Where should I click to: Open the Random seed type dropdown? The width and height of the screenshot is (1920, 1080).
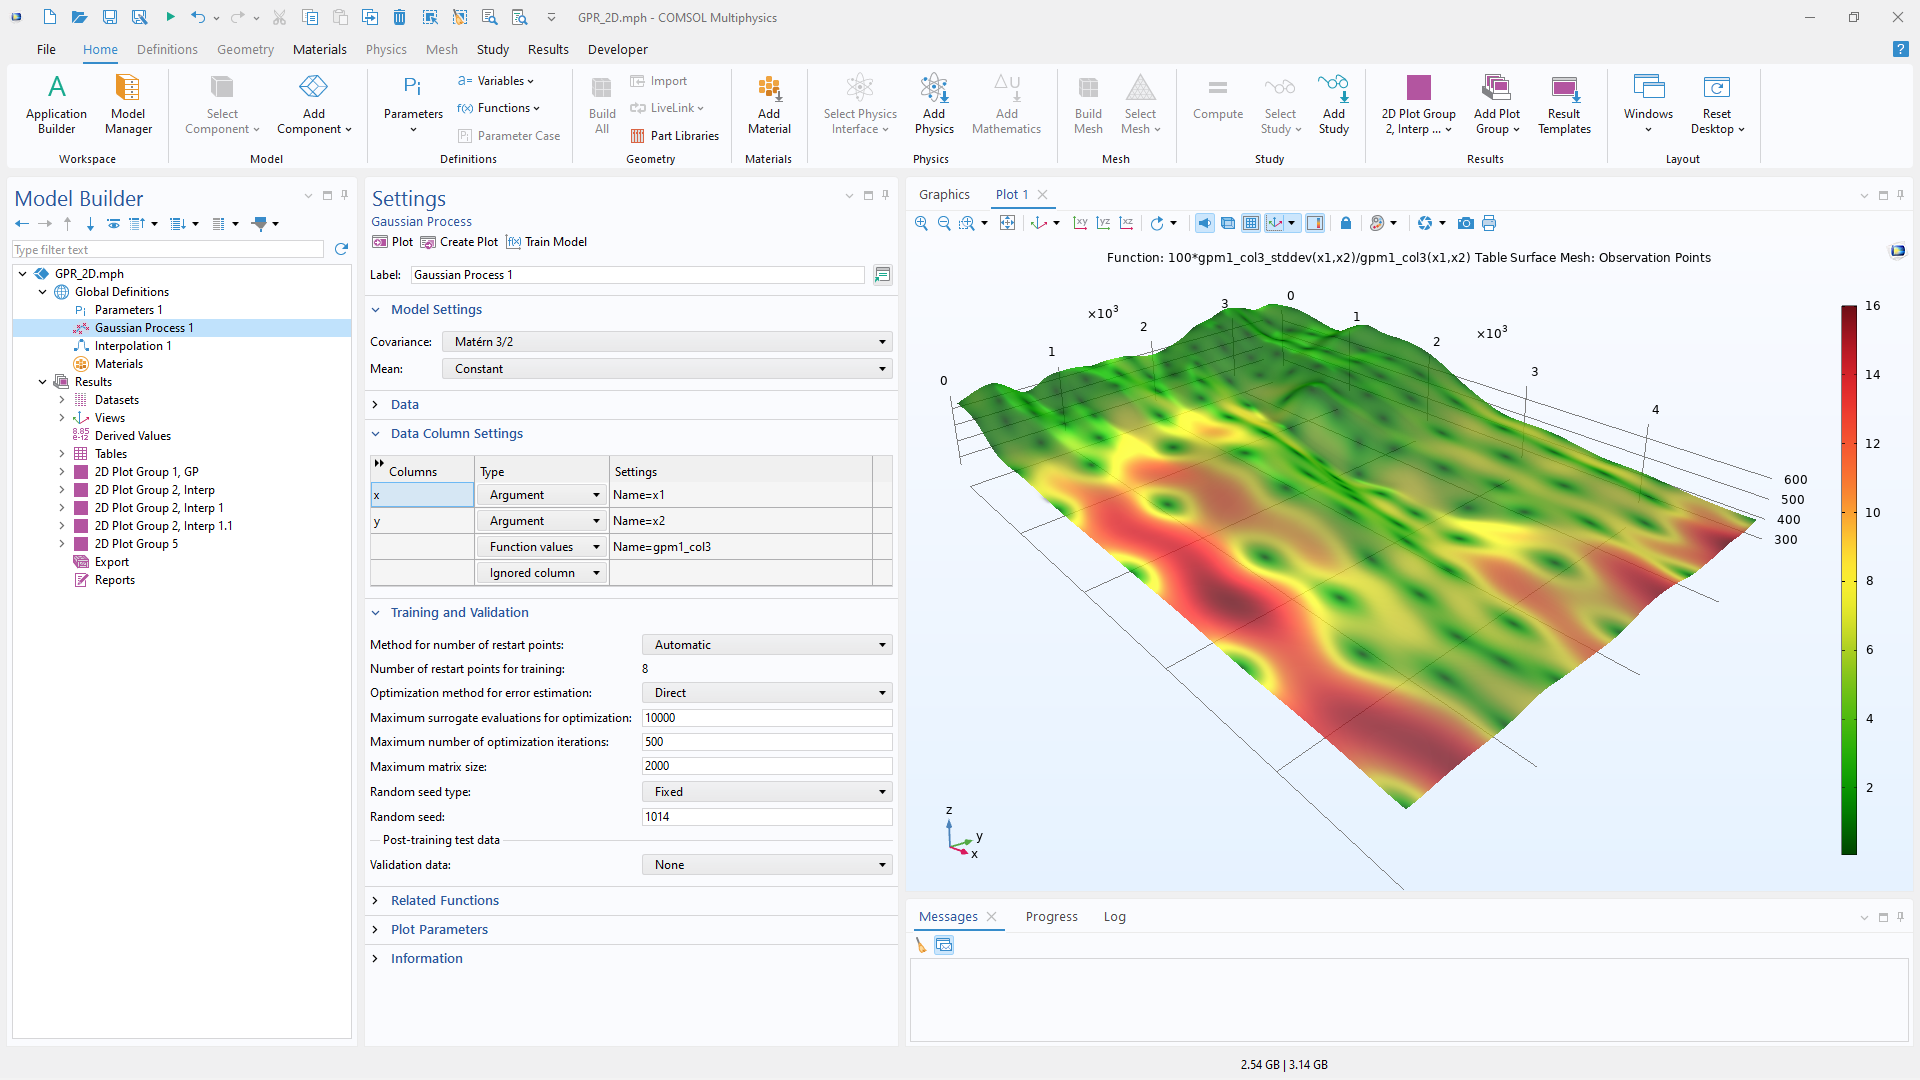click(767, 792)
